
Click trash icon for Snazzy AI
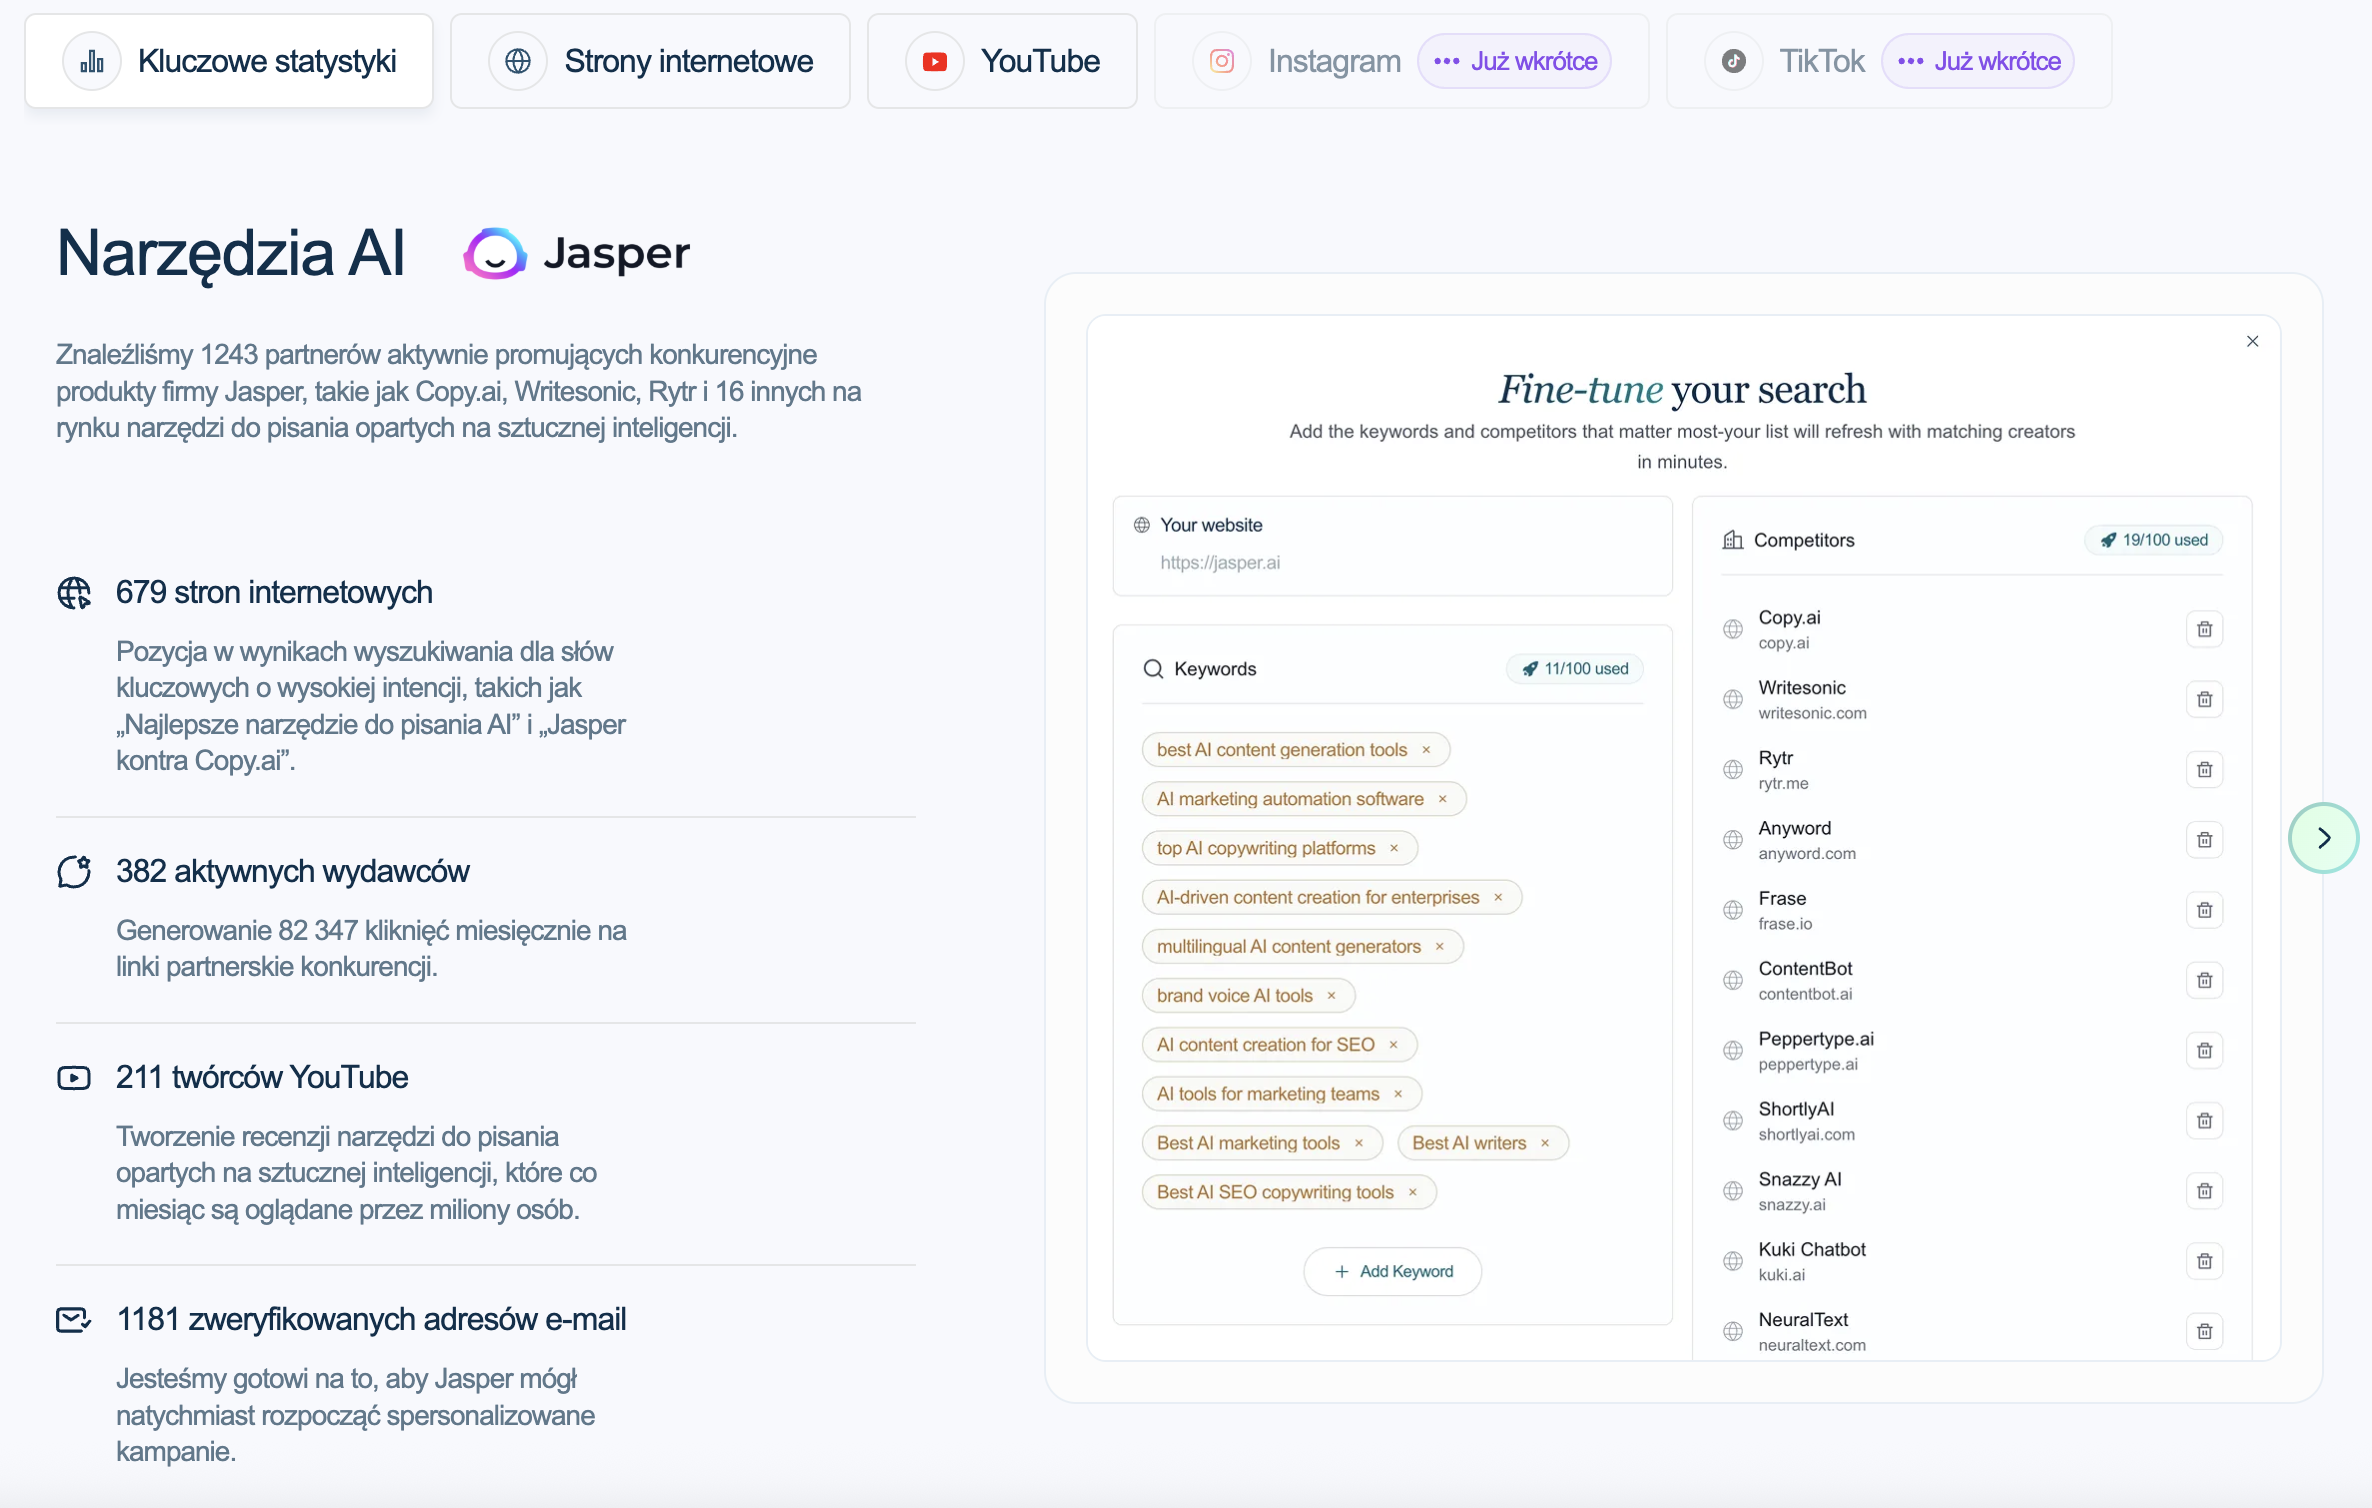point(2204,1191)
